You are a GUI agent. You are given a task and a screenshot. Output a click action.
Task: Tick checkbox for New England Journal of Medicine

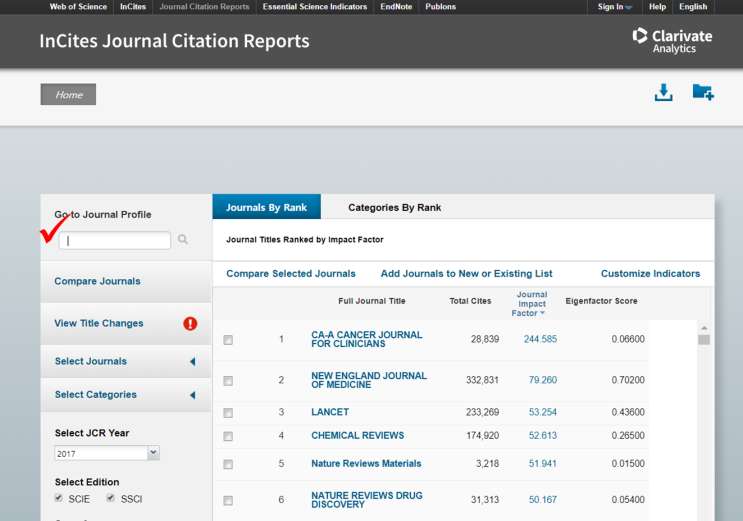(228, 381)
